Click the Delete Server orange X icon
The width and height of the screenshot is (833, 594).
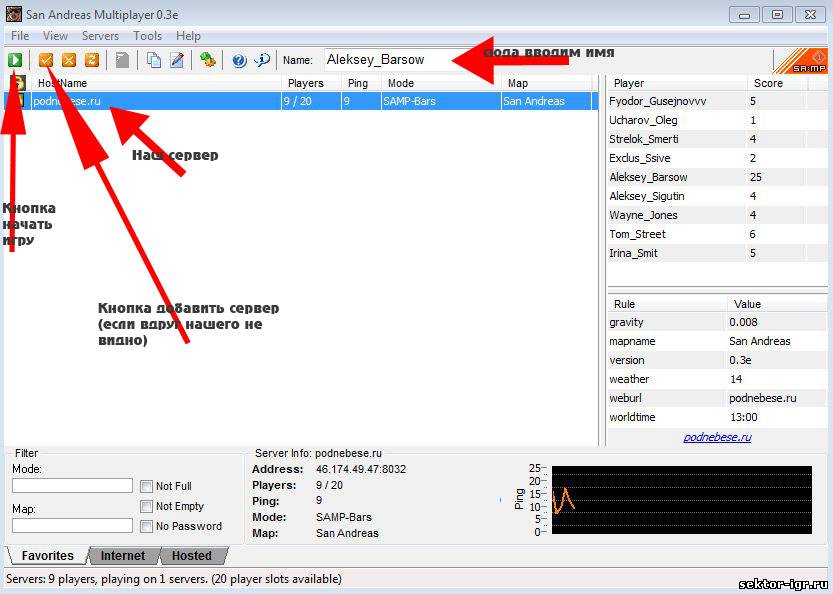pos(69,60)
